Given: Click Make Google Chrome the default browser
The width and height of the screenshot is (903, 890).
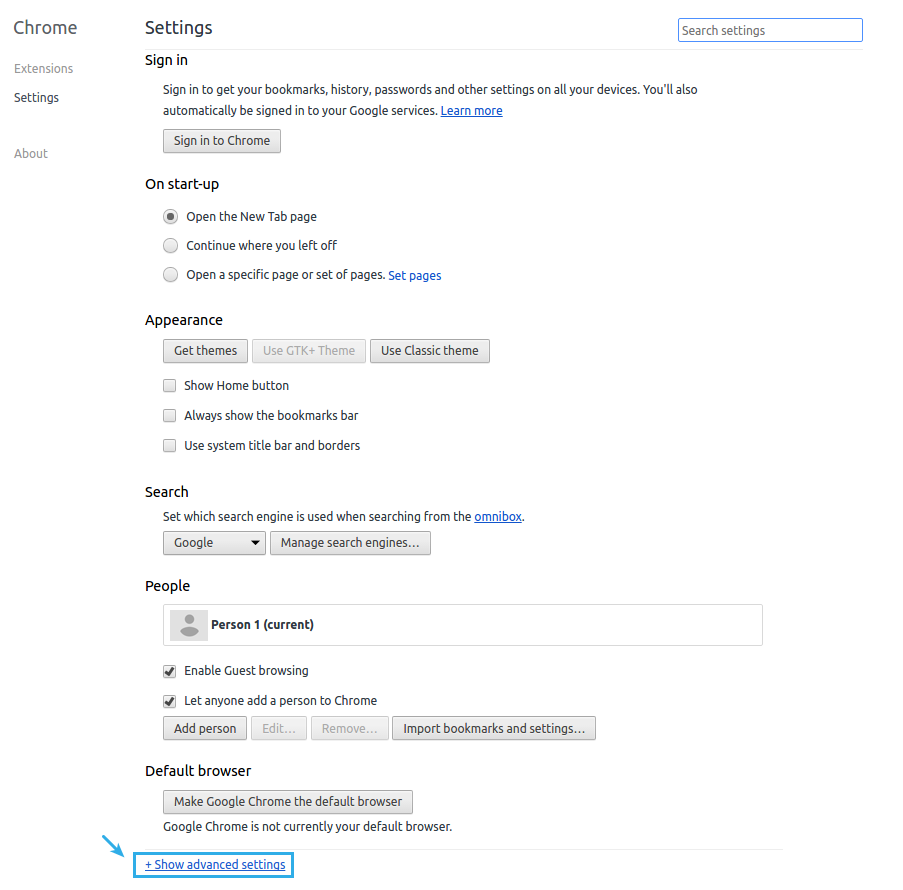Looking at the screenshot, I should (288, 802).
